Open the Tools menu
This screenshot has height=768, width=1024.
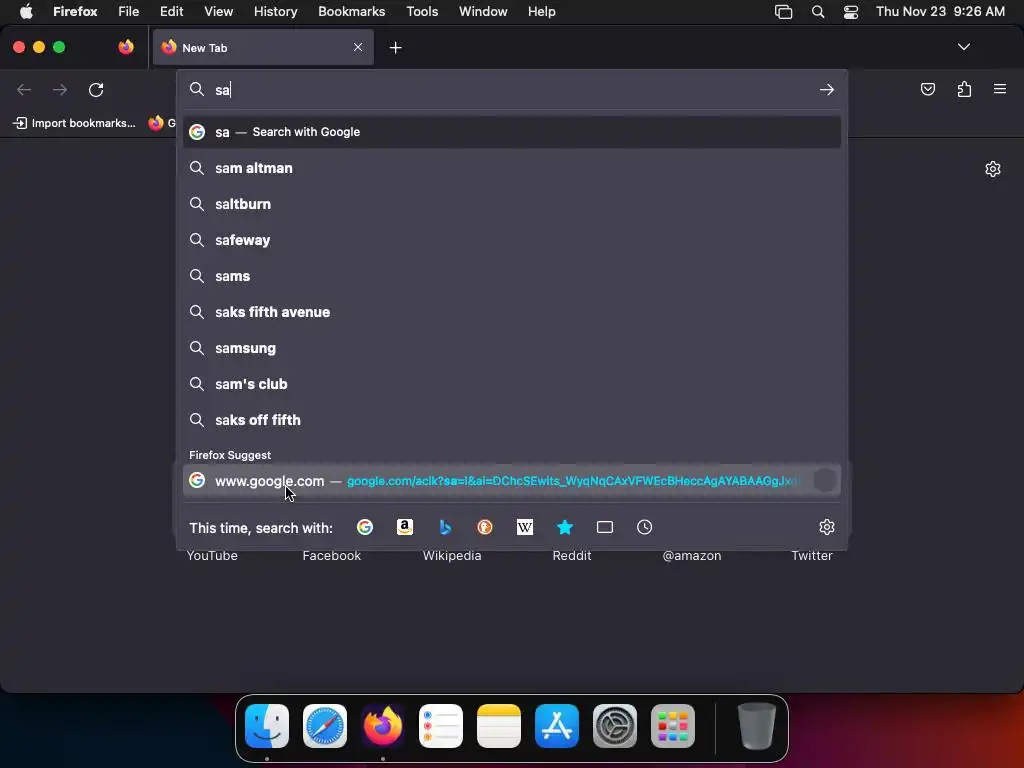point(422,11)
